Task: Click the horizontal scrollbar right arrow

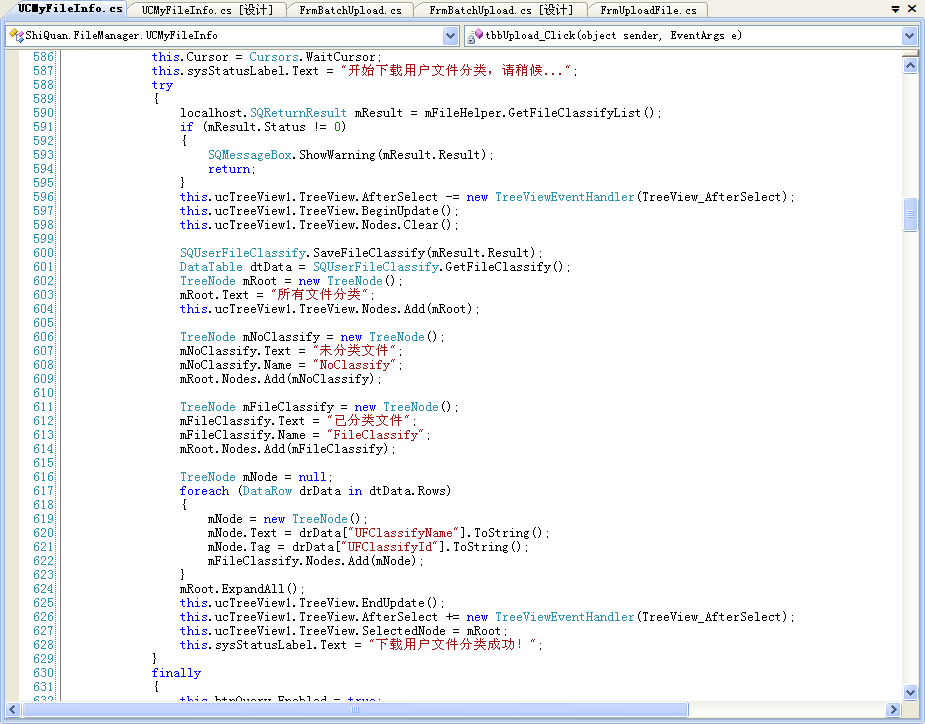Action: tap(894, 709)
